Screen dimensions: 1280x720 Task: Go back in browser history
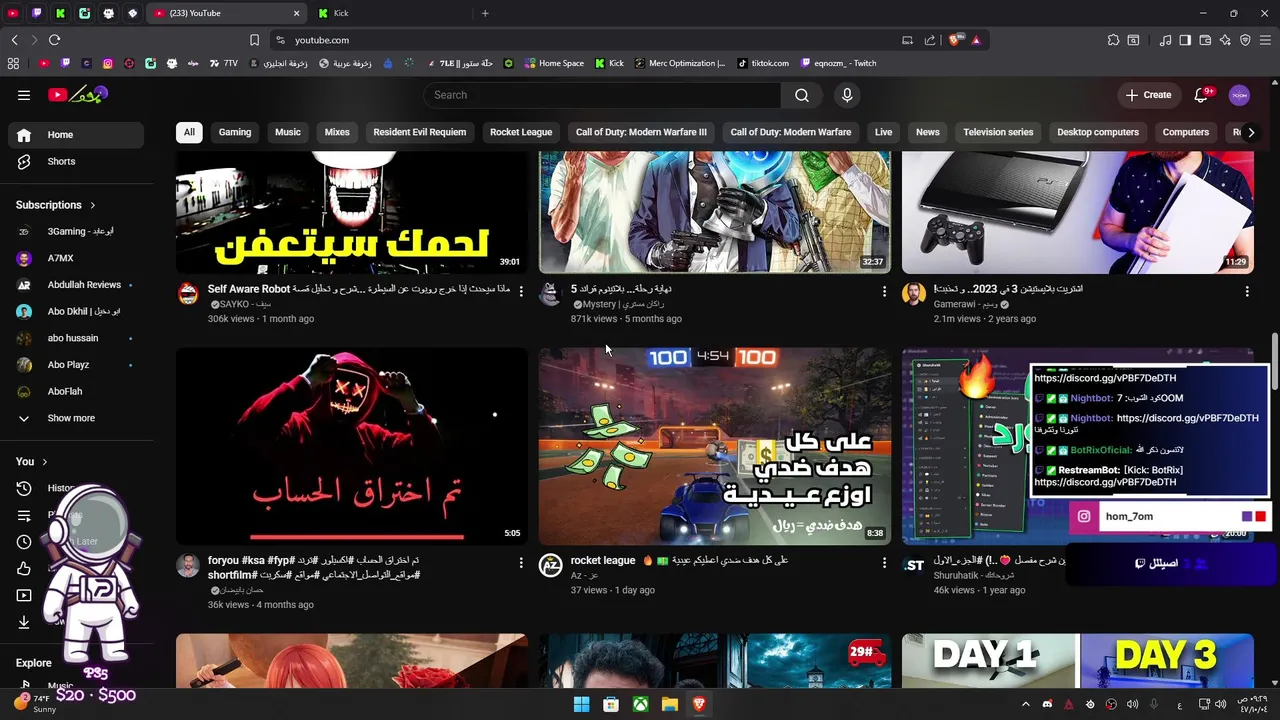point(14,40)
